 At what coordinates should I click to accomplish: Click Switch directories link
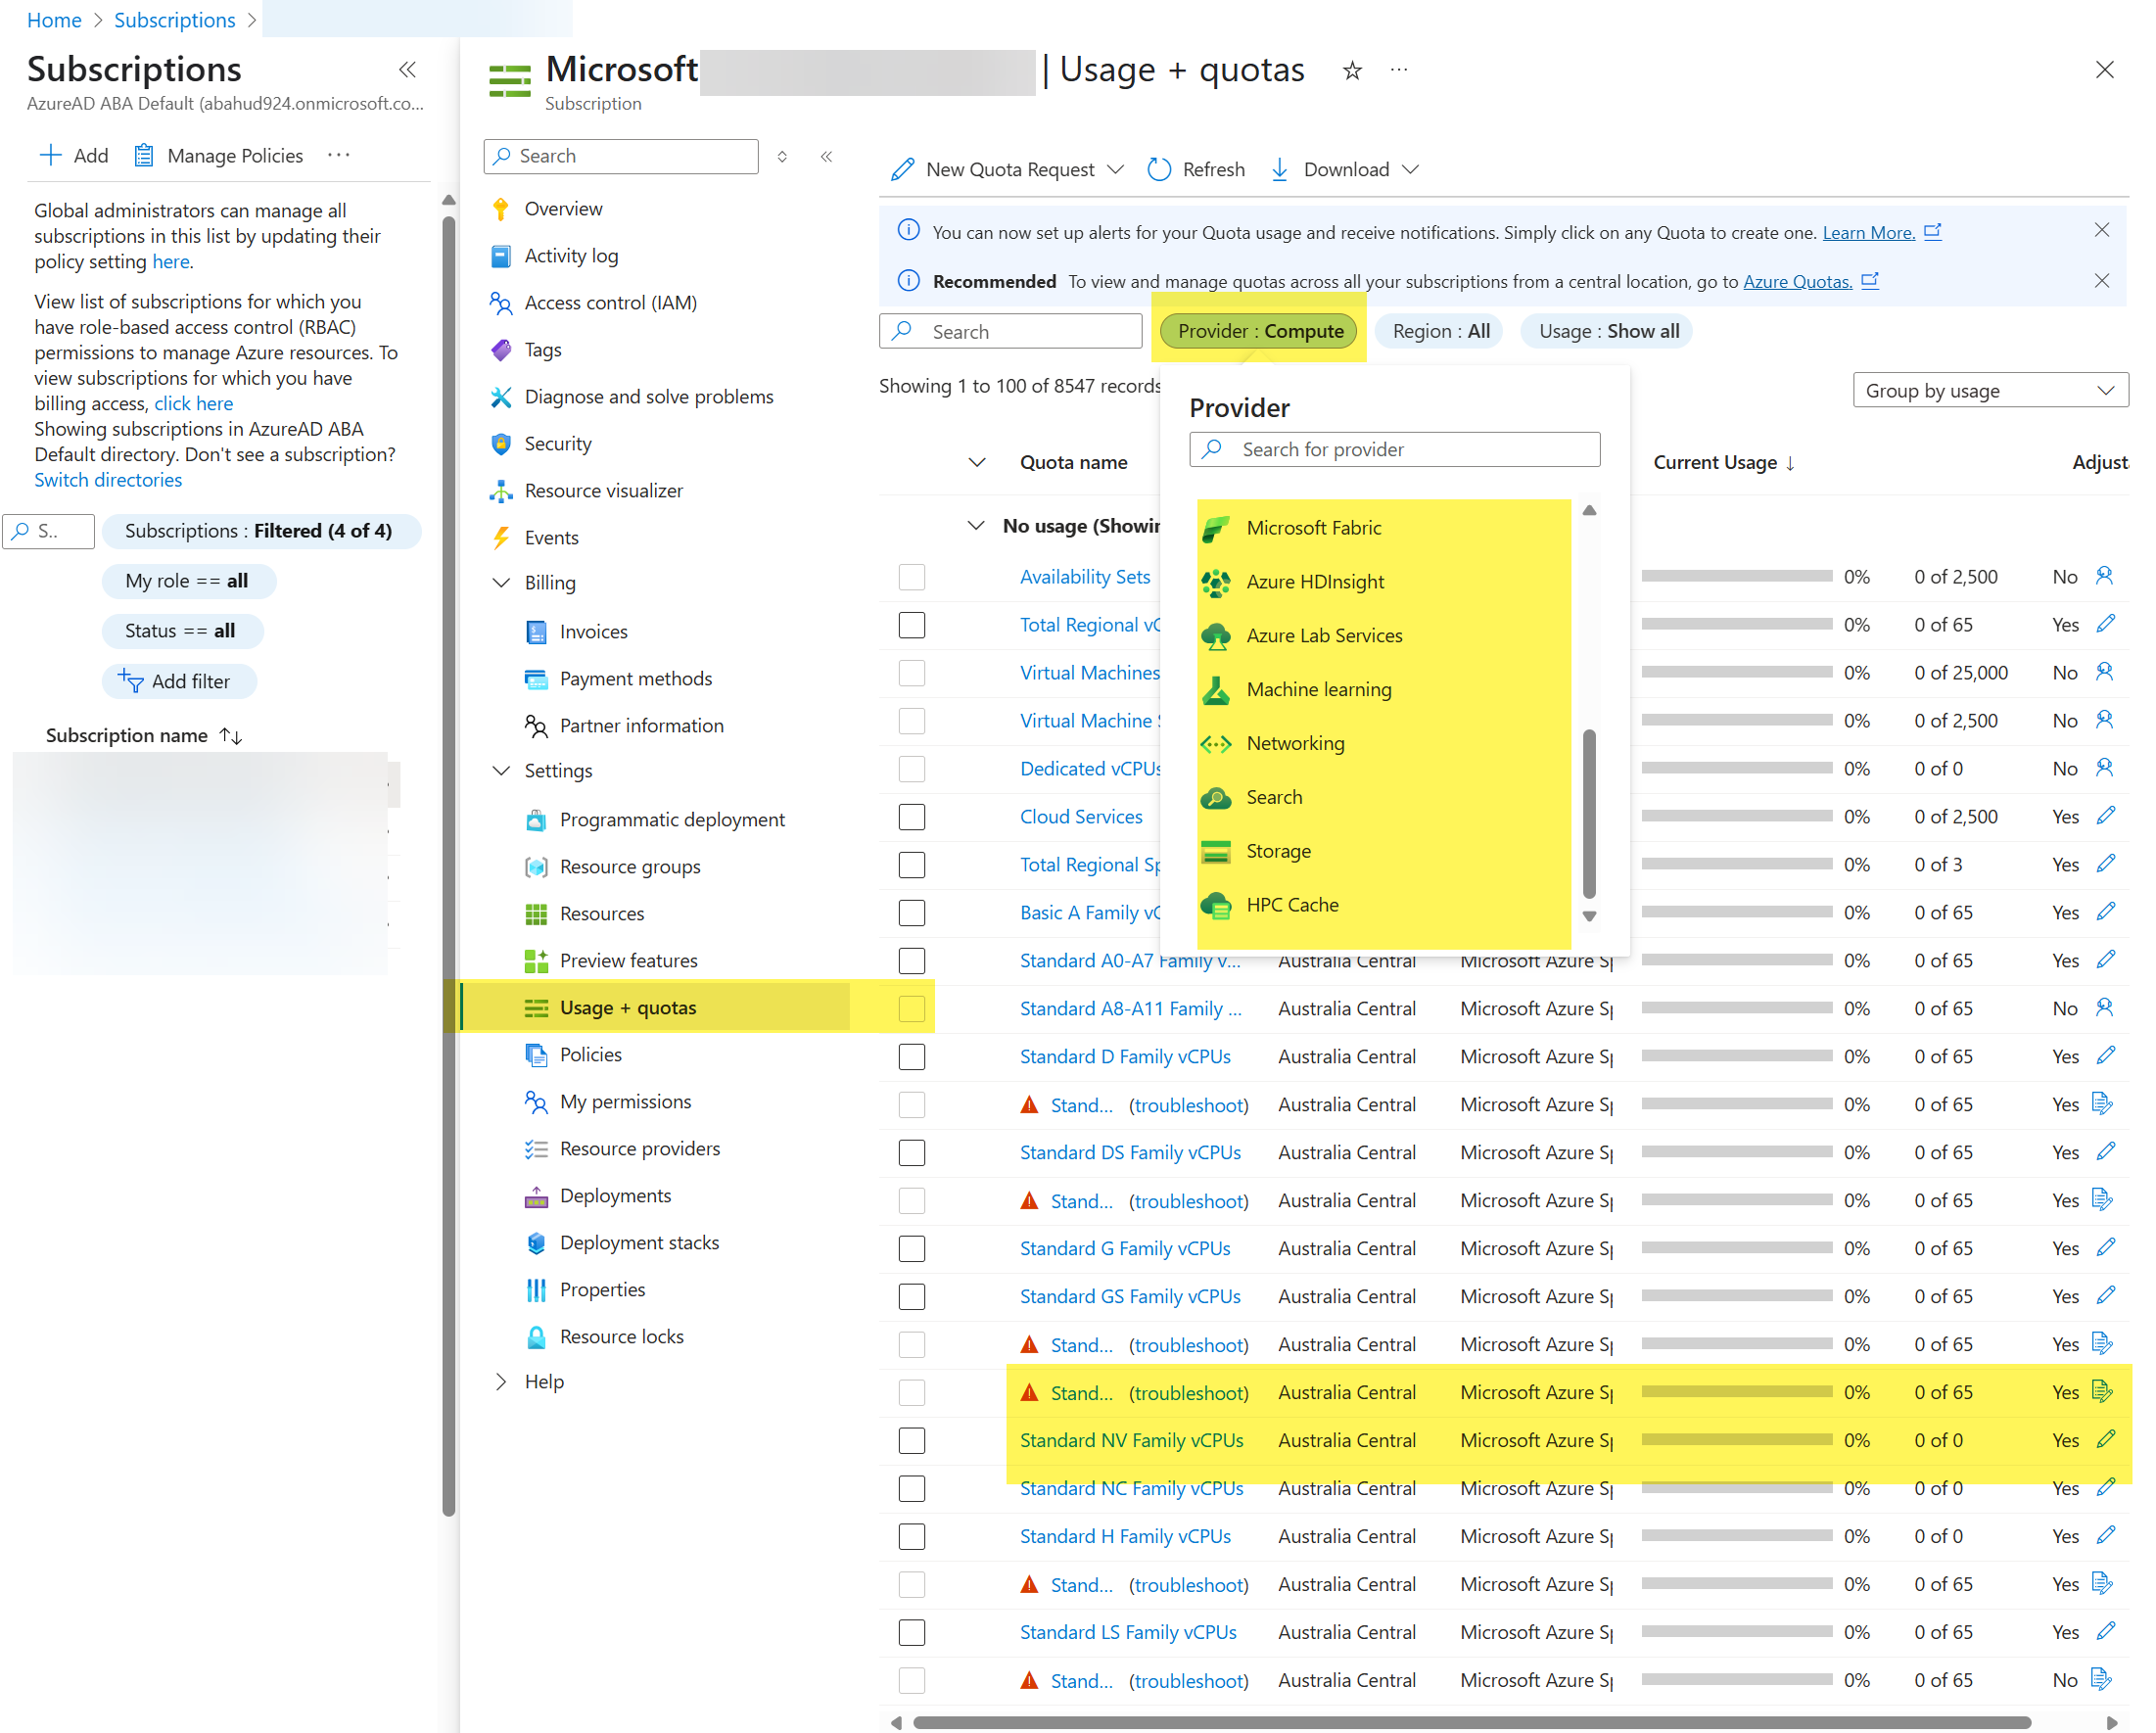tap(108, 480)
